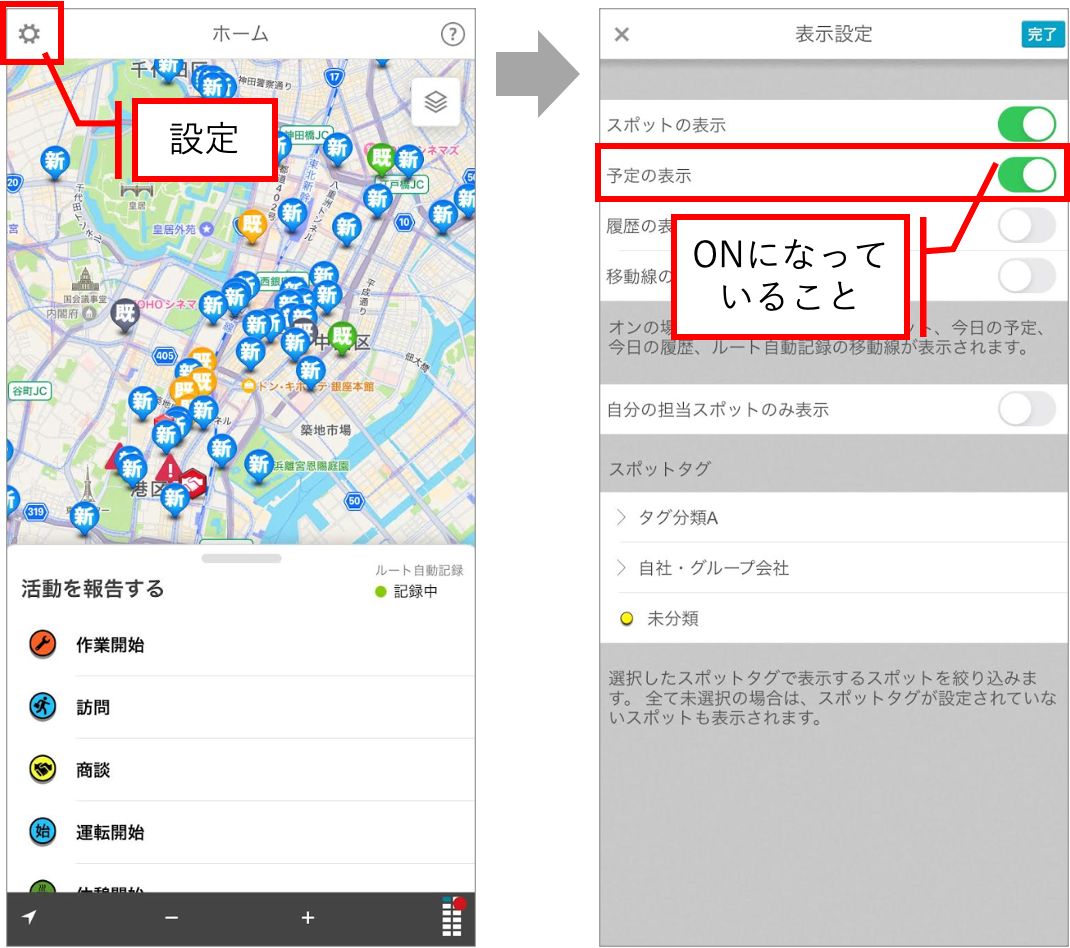Screen dimensions: 1070x948
Task: Tap the 商談 handshake icon
Action: tap(42, 769)
